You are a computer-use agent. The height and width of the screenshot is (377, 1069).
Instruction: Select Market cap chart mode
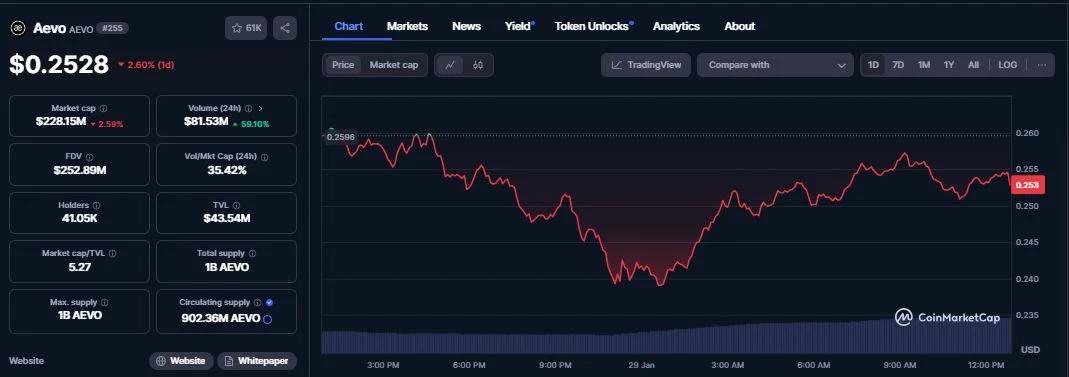point(393,65)
